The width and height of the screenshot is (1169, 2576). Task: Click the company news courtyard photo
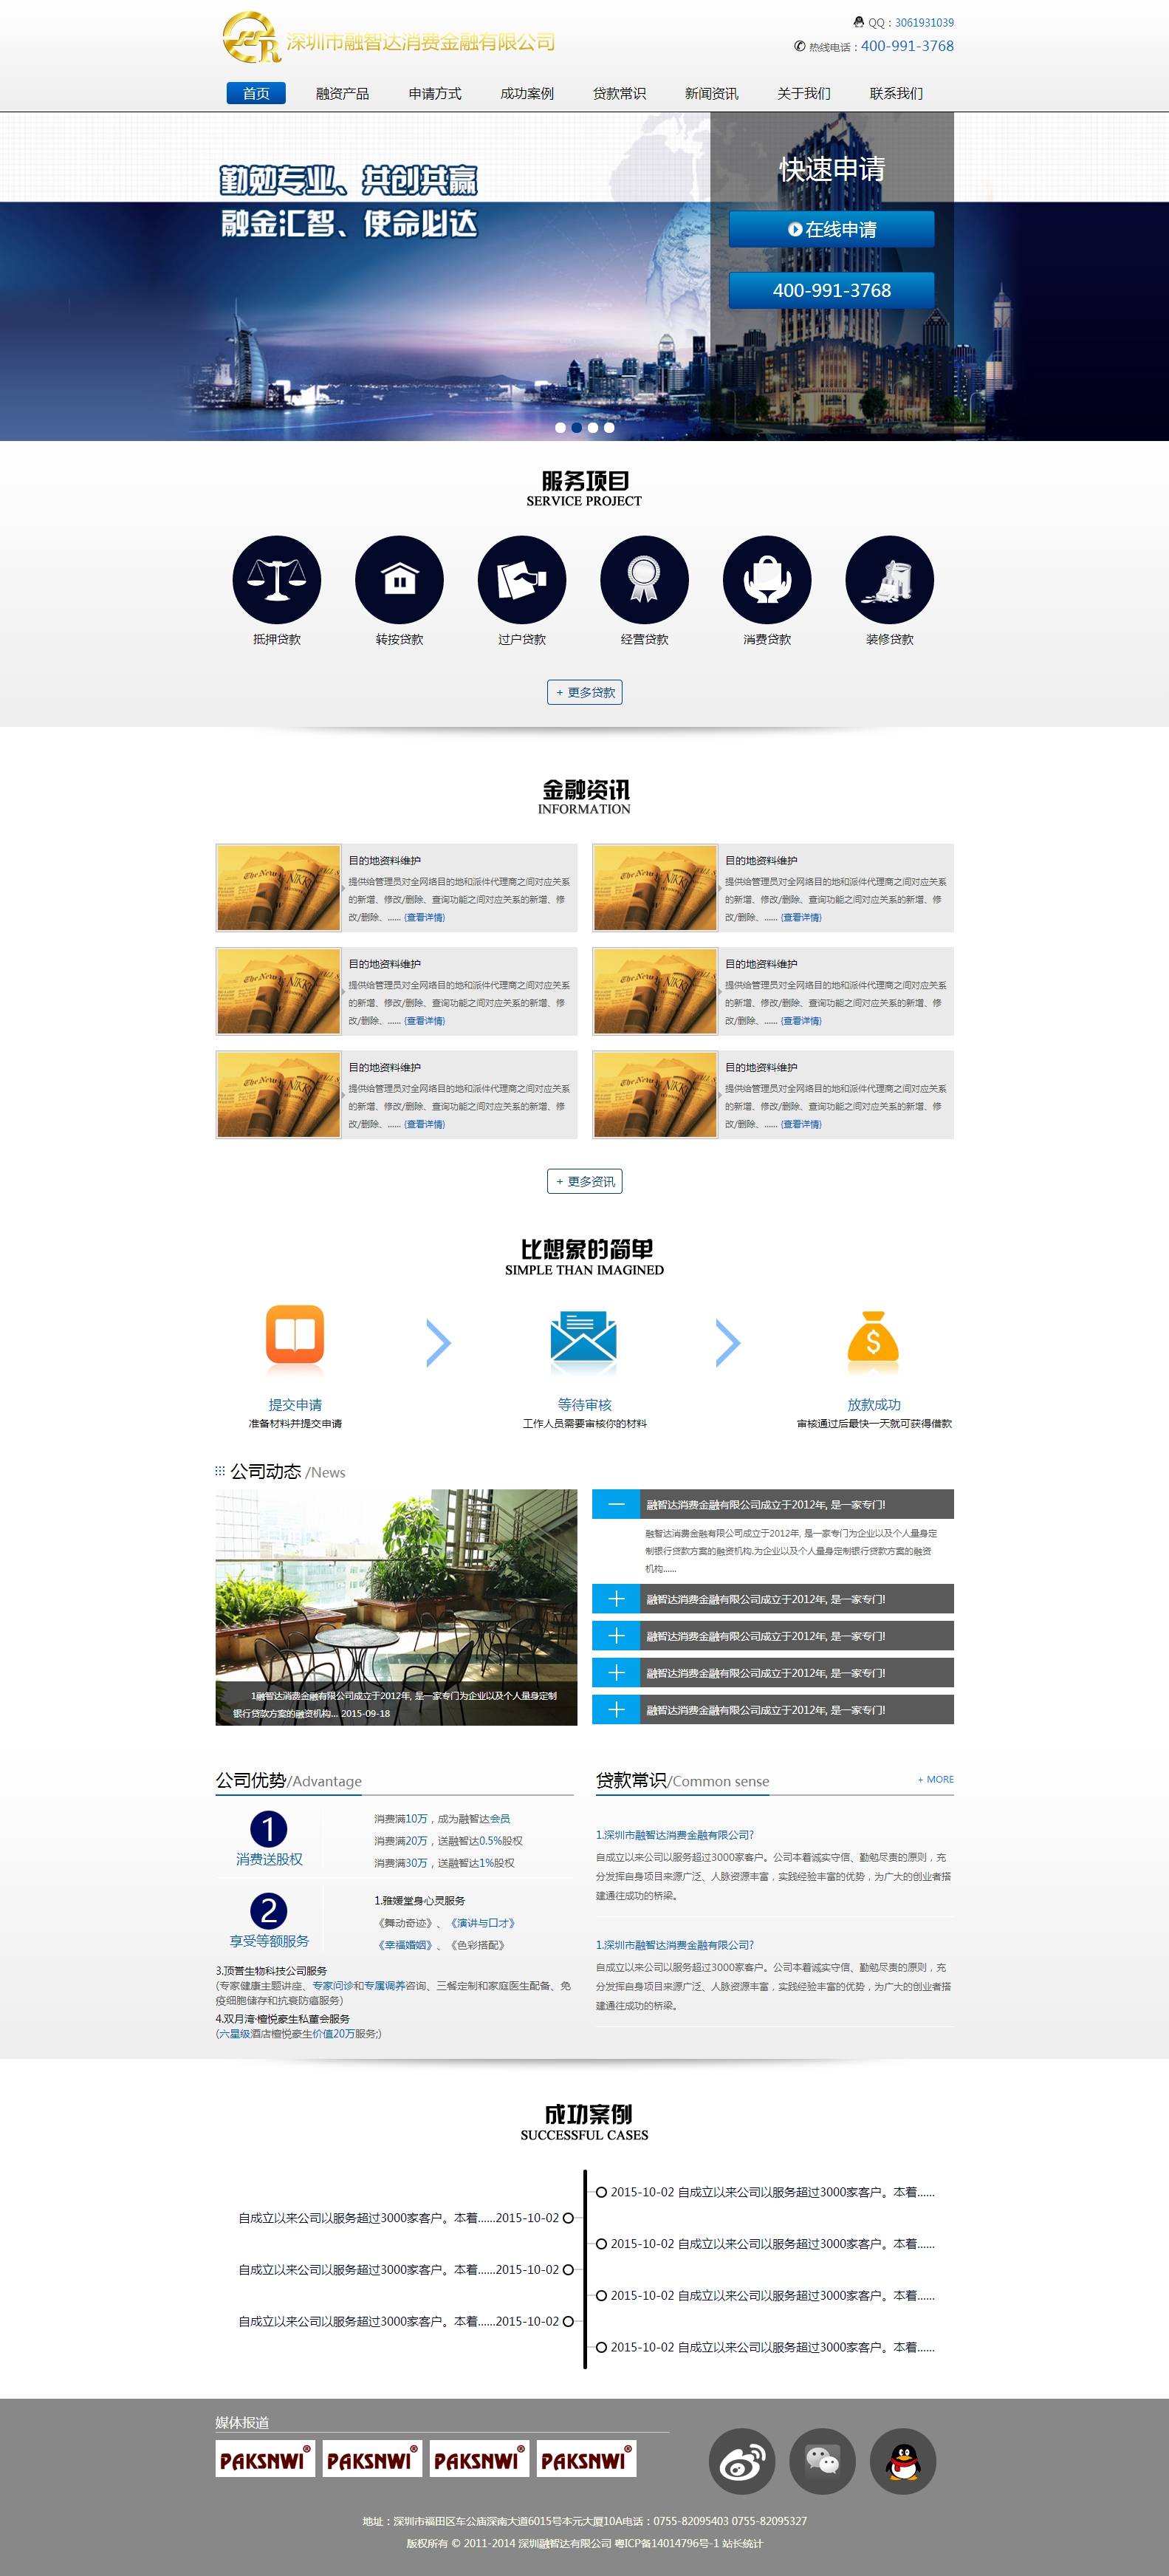[x=396, y=1590]
